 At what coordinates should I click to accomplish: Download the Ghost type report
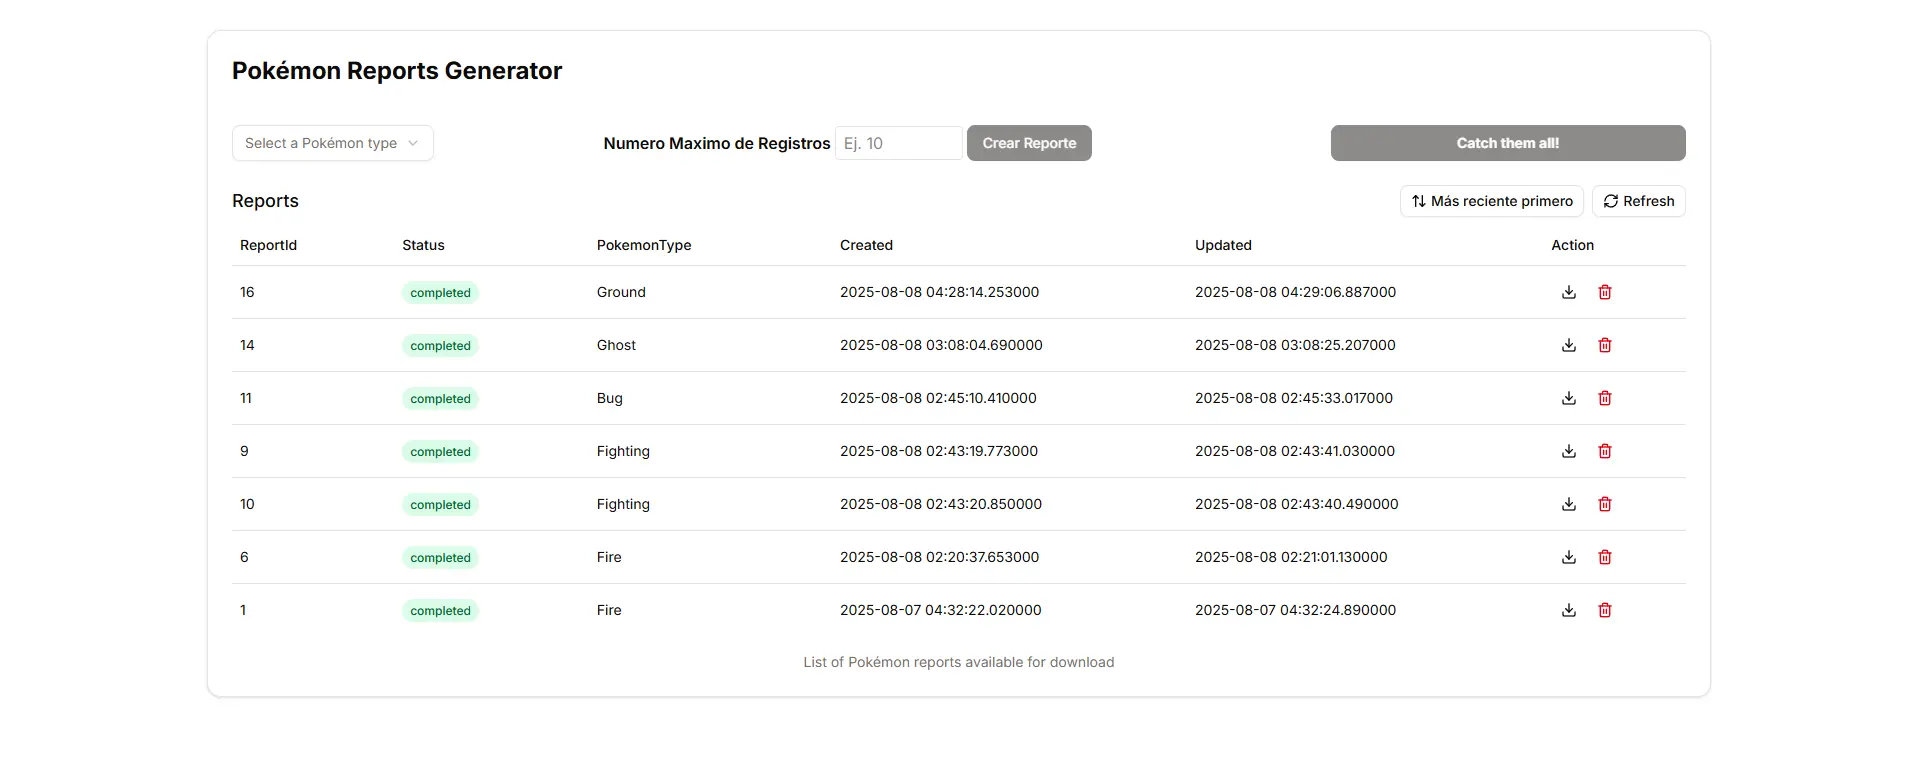point(1568,345)
